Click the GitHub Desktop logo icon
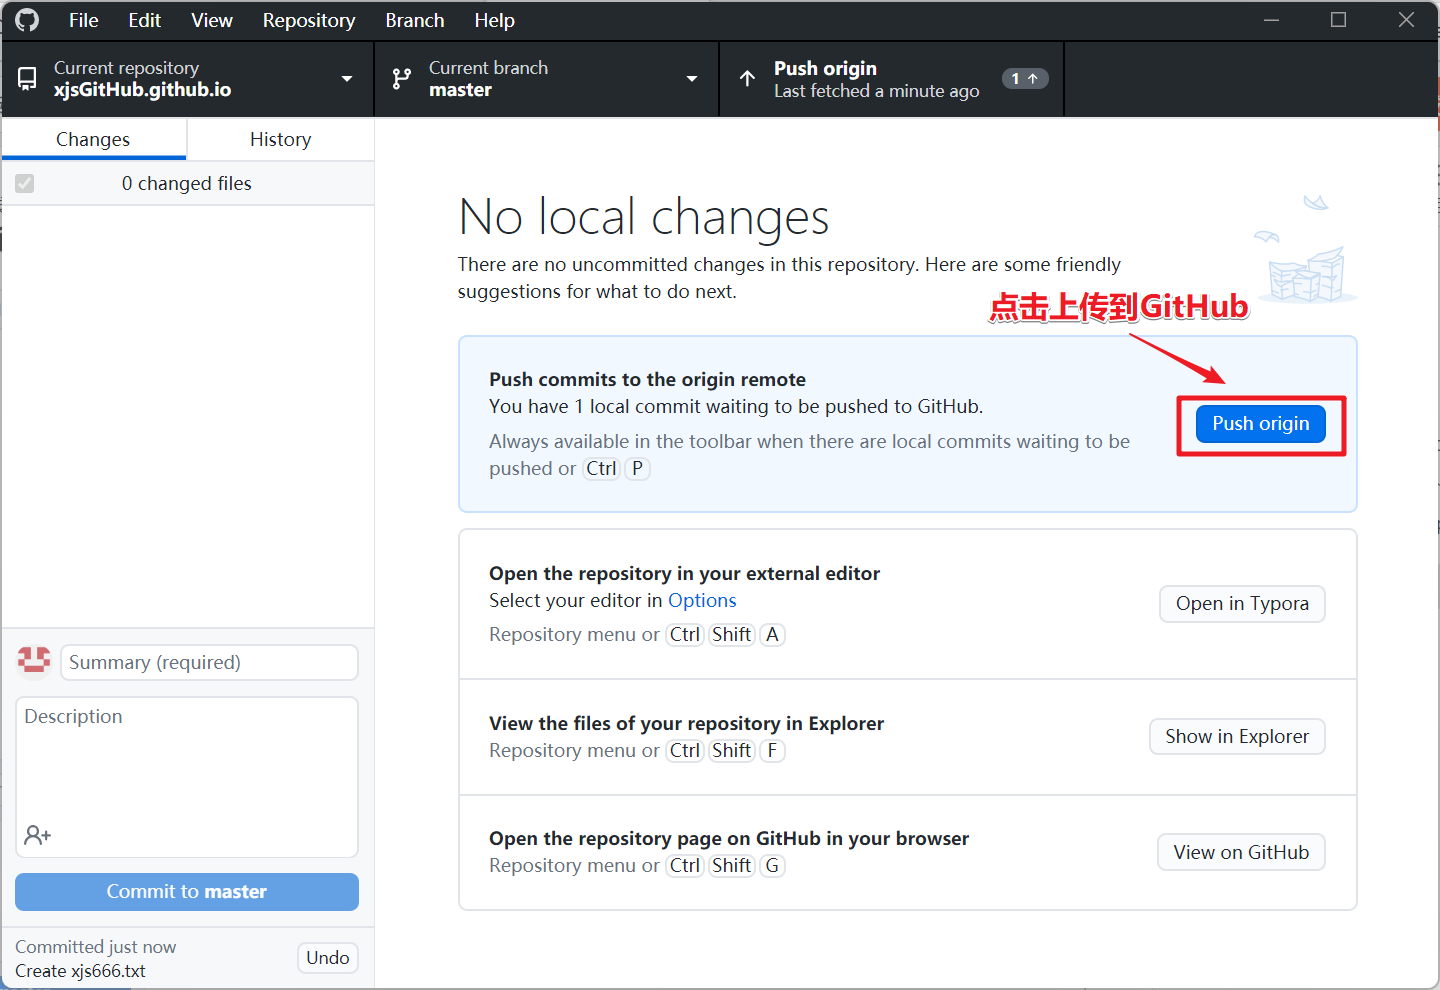Image resolution: width=1440 pixels, height=990 pixels. (27, 20)
